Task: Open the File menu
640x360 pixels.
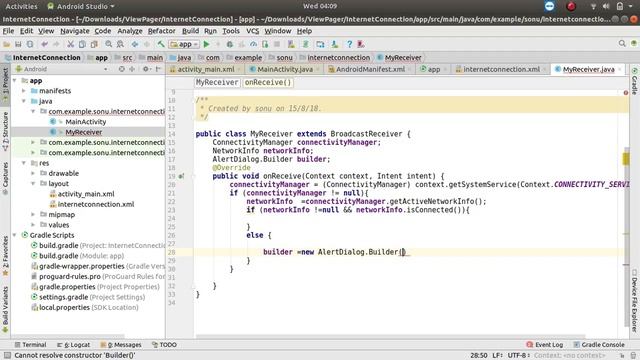Action: pos(8,31)
